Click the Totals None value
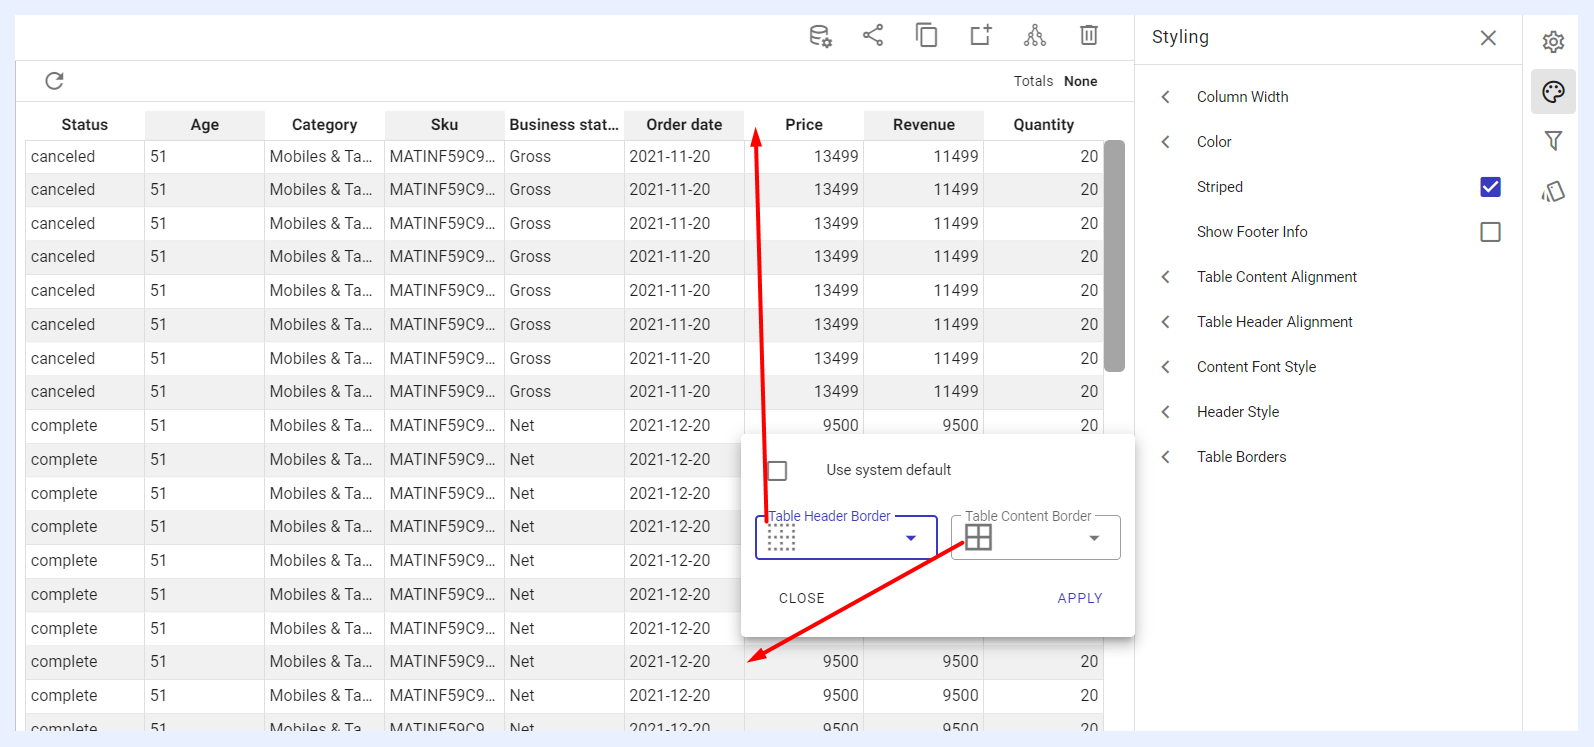The image size is (1594, 747). 1081,81
